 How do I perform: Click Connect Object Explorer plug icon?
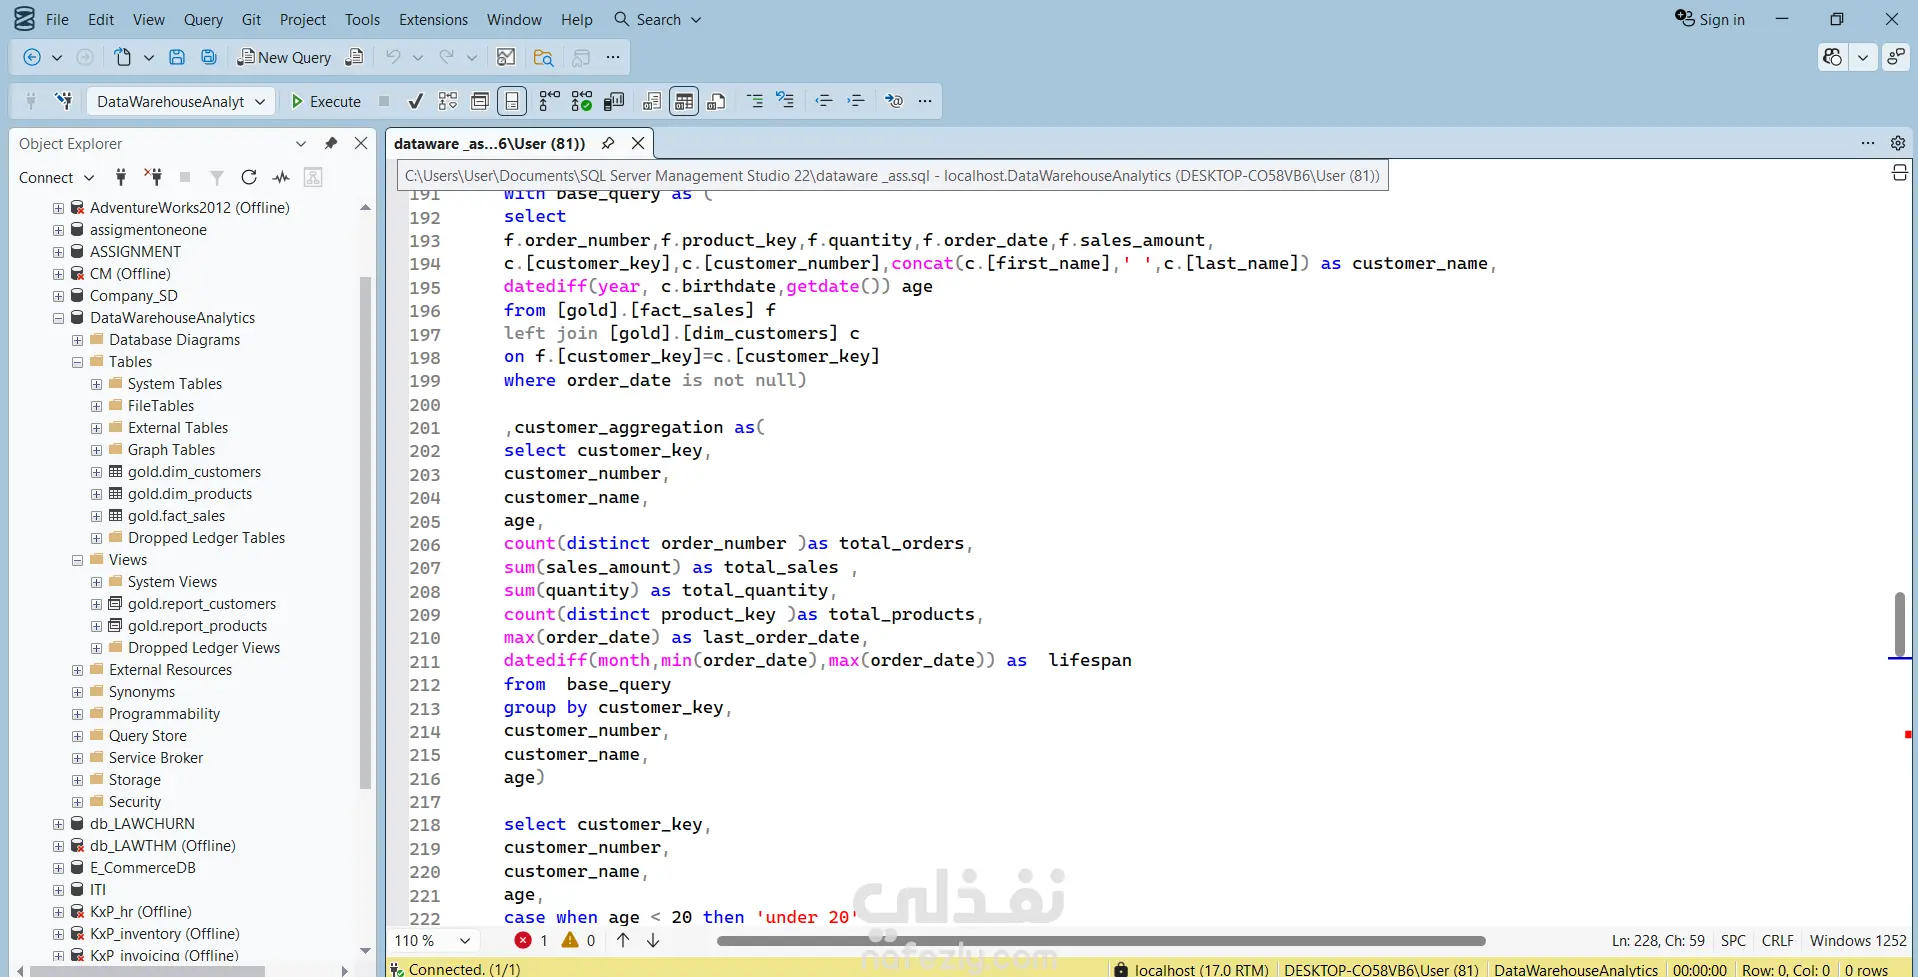(x=121, y=177)
